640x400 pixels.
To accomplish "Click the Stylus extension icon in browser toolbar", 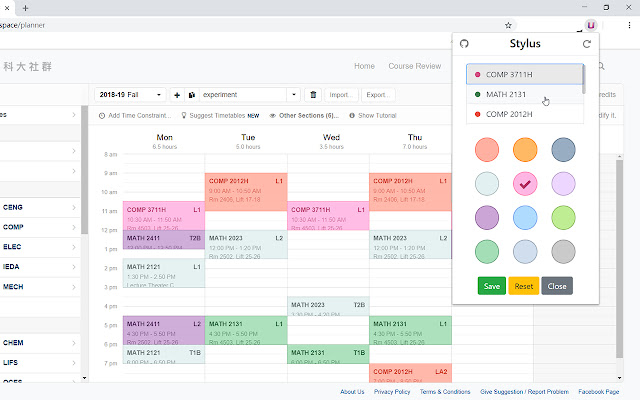I will 591,25.
